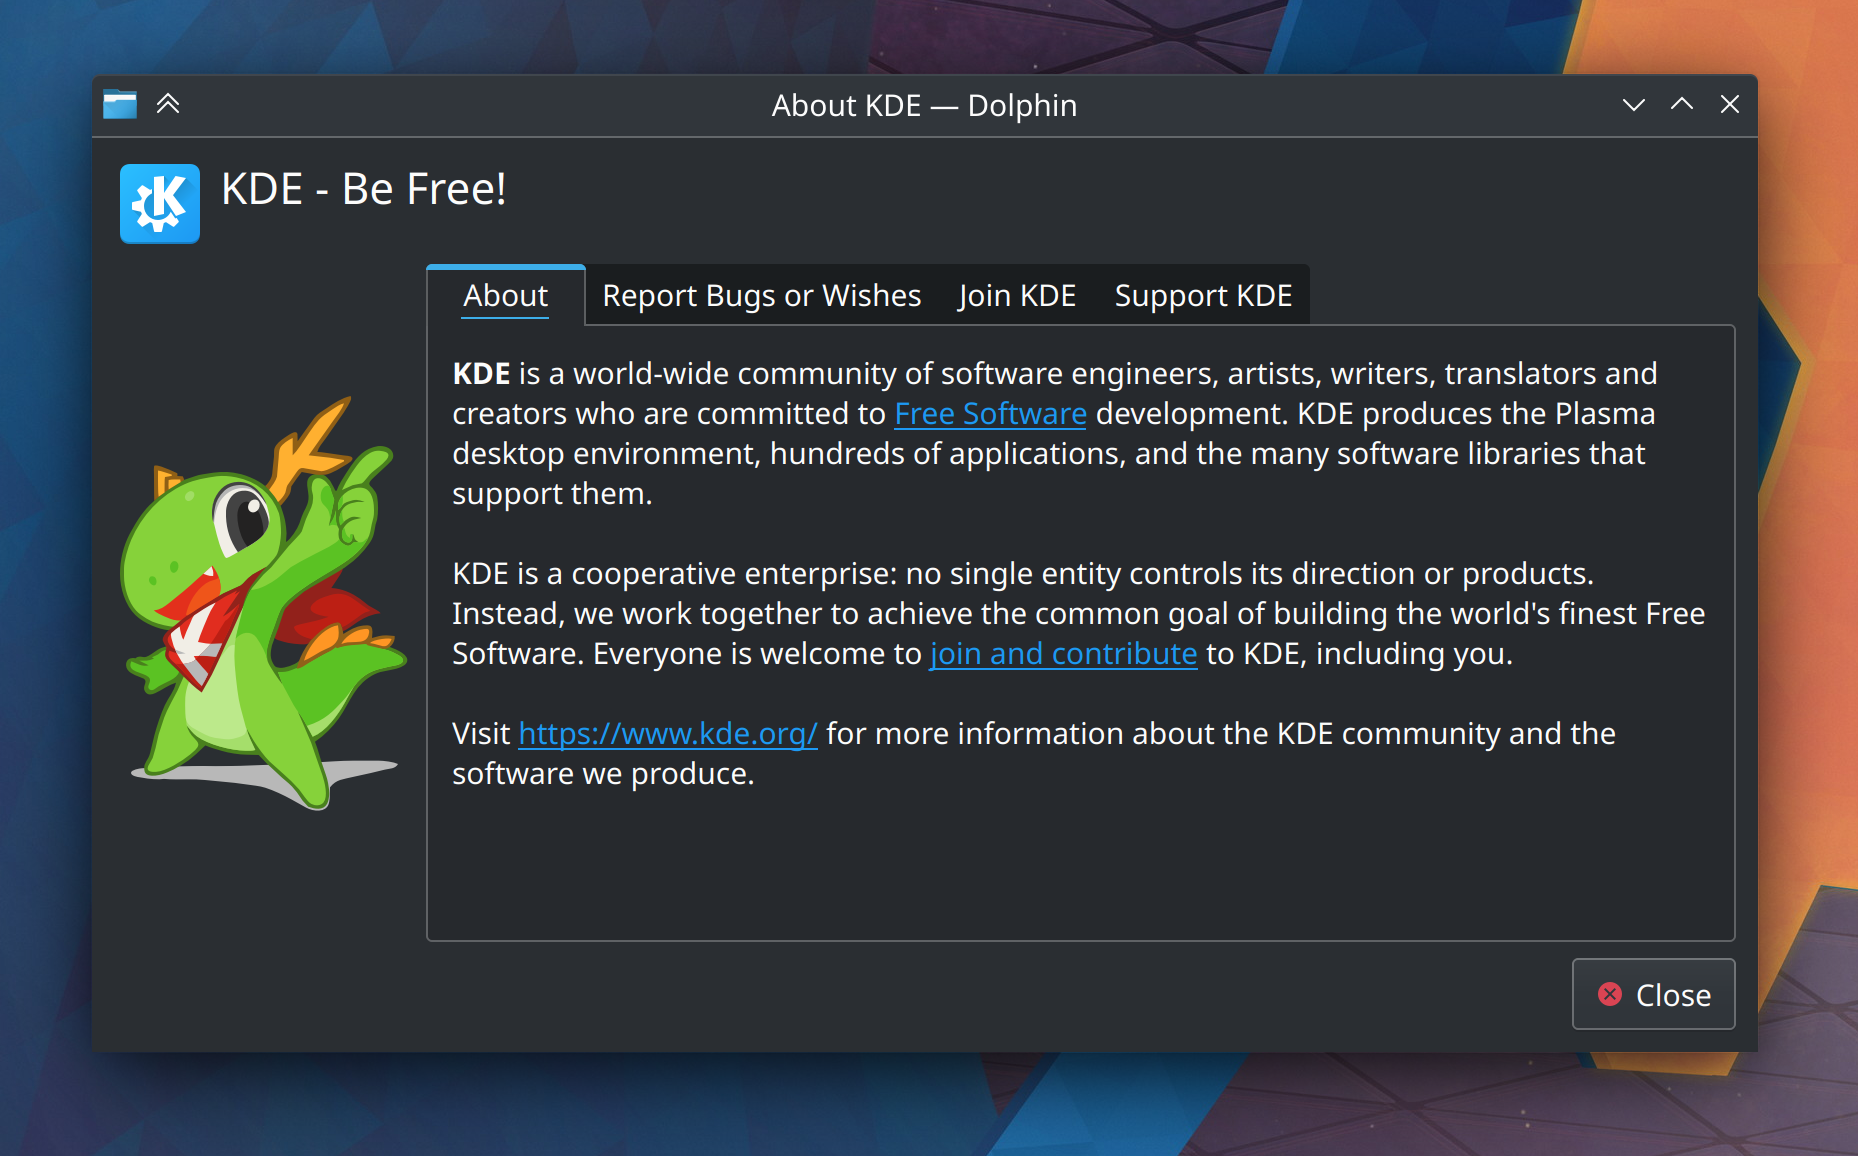Maximize the dialog using the up chevron icon
Image resolution: width=1858 pixels, height=1156 pixels.
[1681, 104]
